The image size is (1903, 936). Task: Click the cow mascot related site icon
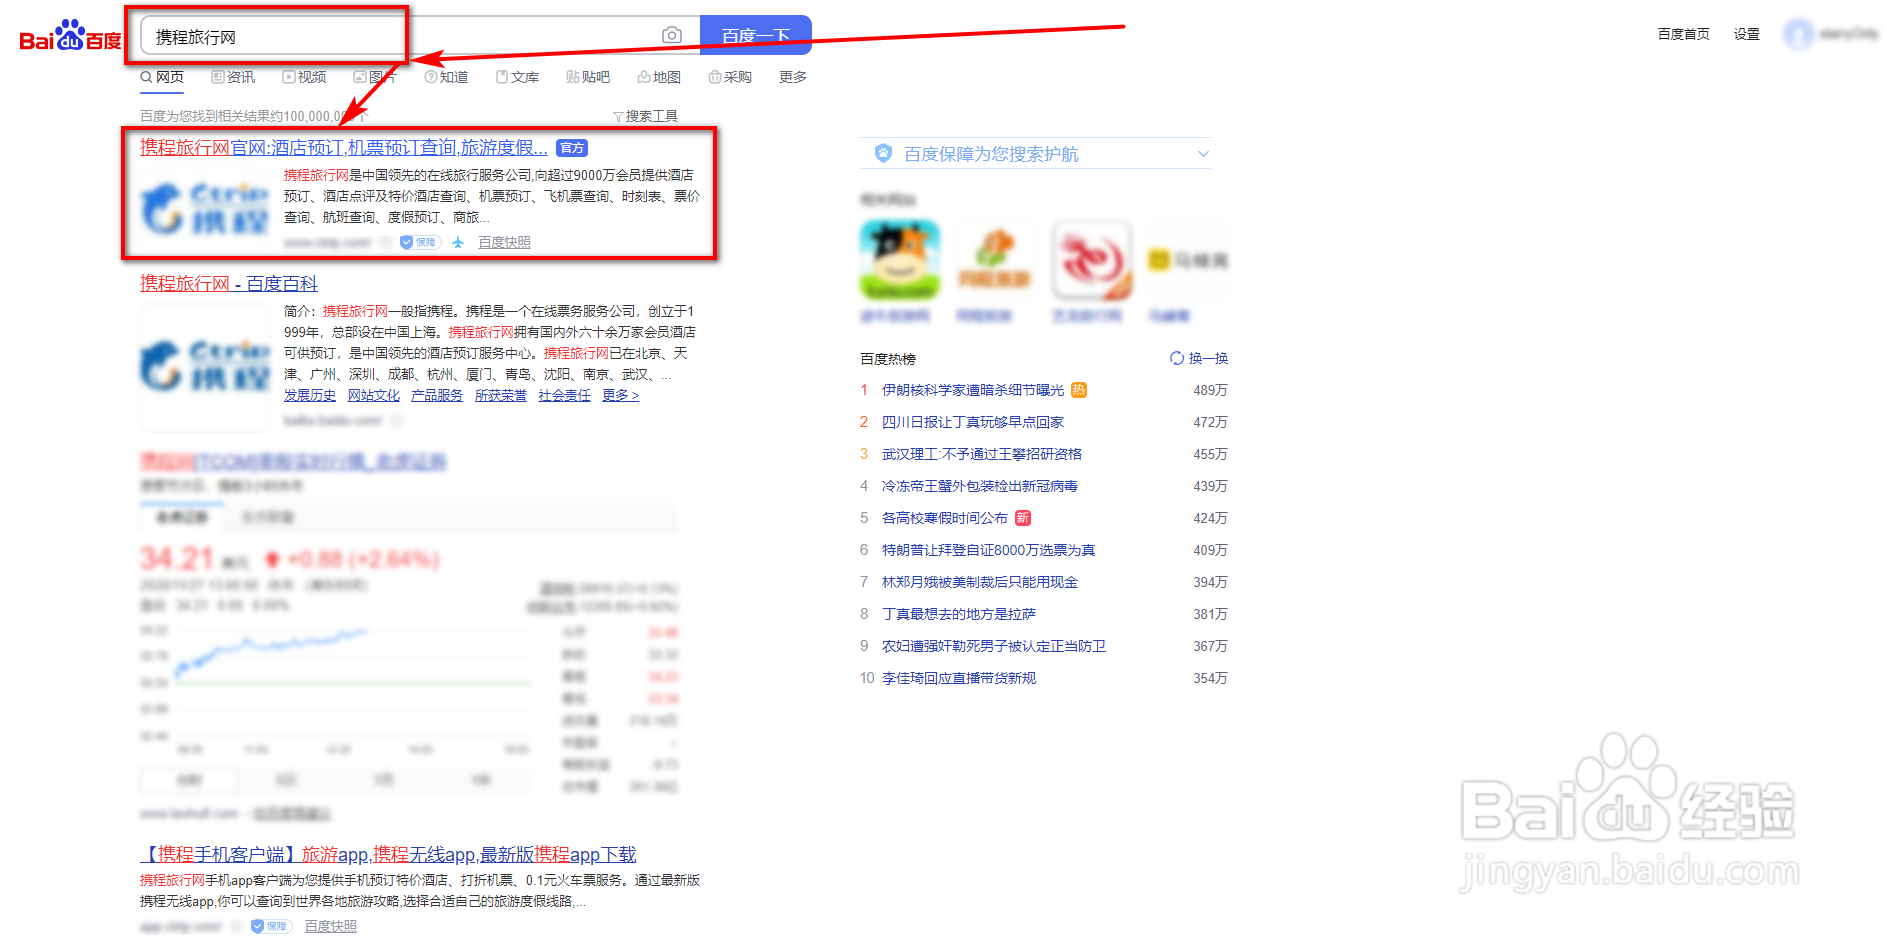pyautogui.click(x=900, y=260)
